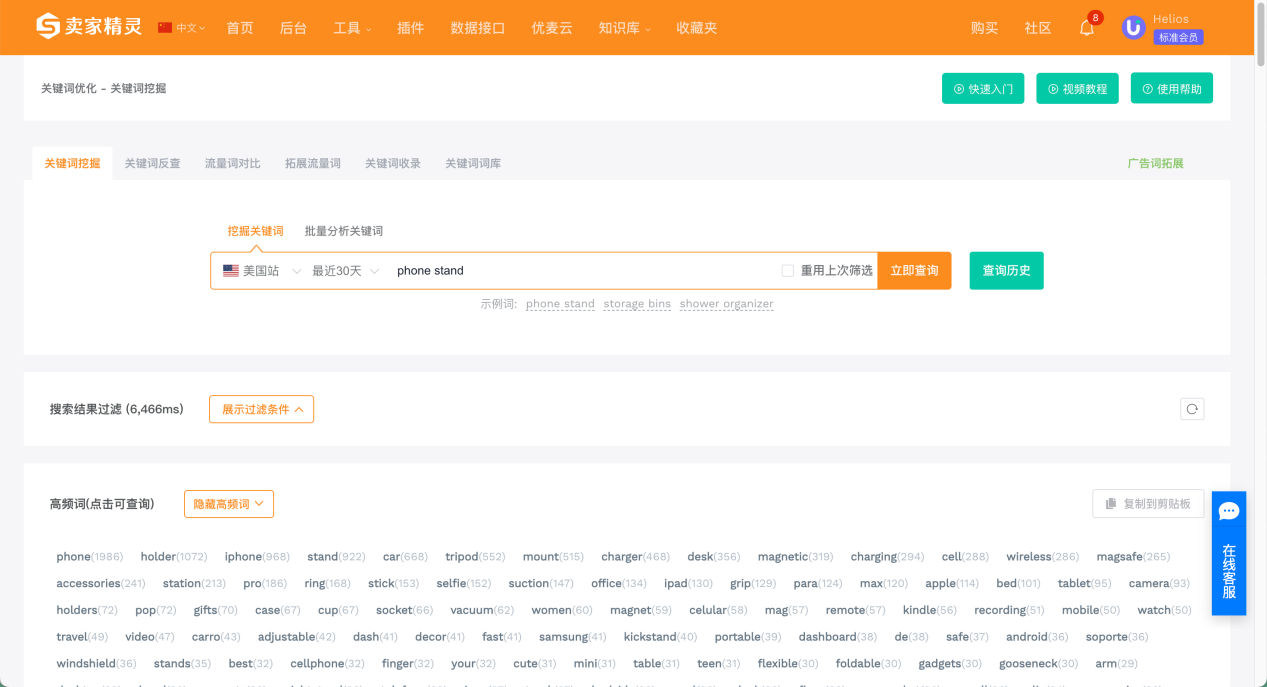The image size is (1267, 687).
Task: Collapse high-frequency words via 隐藏高频词 dropdown
Action: coord(228,504)
